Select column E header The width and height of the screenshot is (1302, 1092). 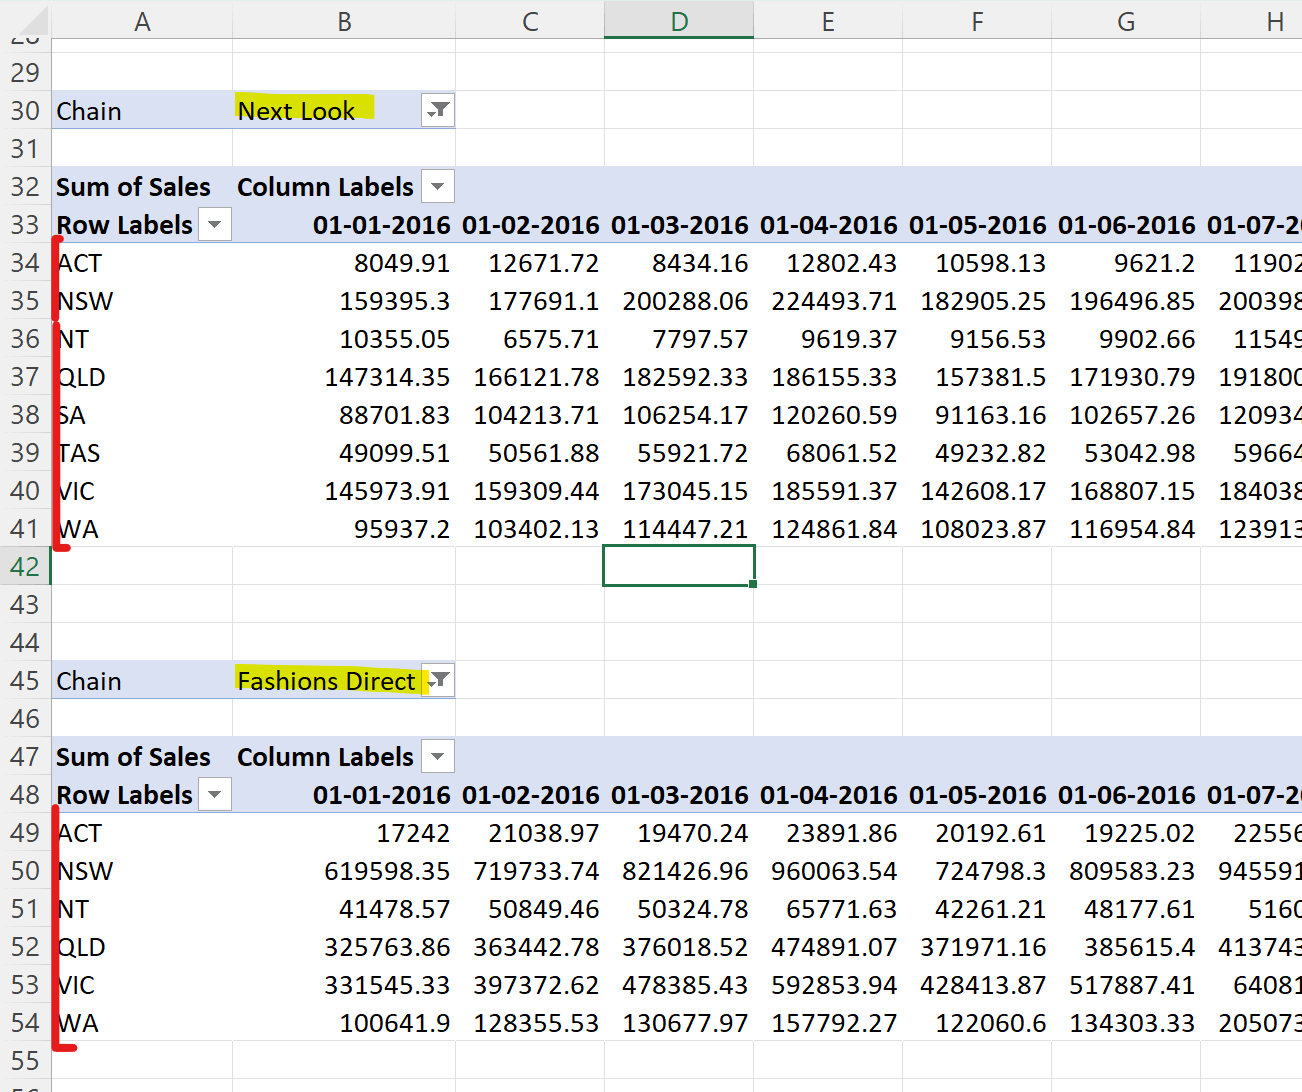click(828, 21)
